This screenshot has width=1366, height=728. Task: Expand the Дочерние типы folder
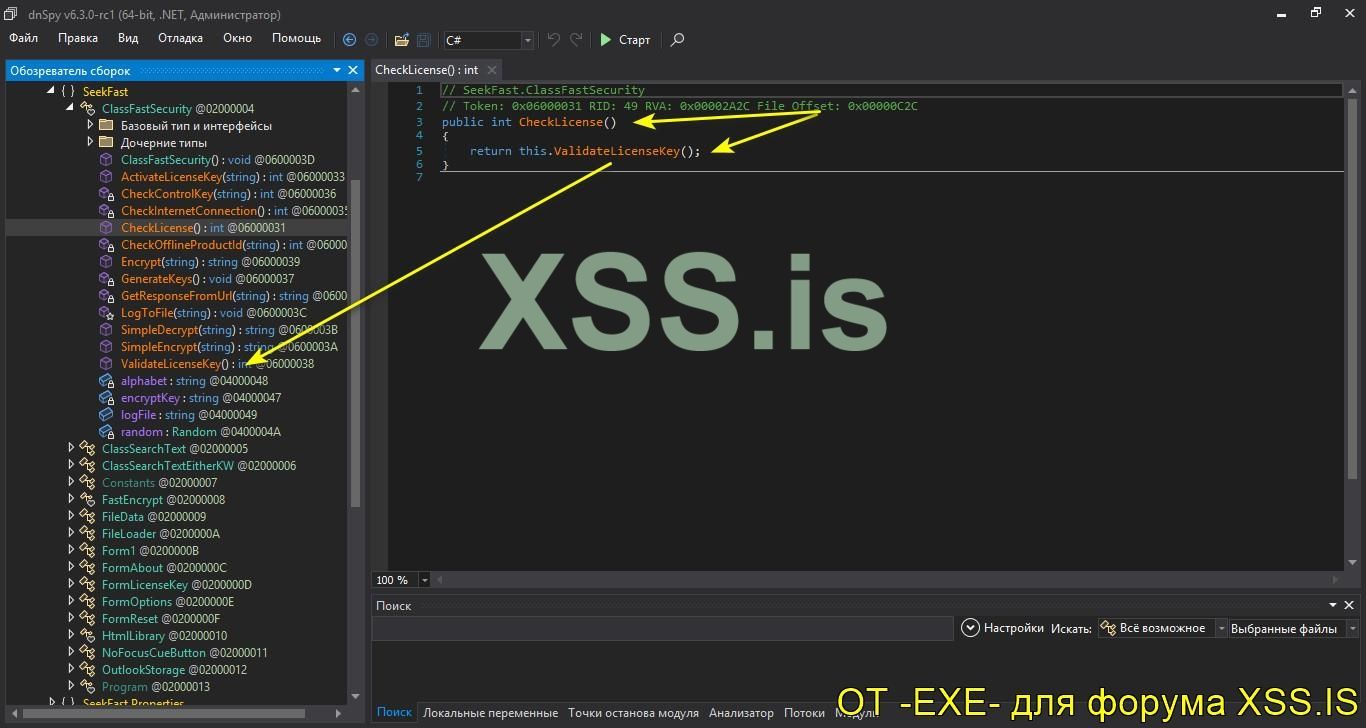click(x=89, y=143)
